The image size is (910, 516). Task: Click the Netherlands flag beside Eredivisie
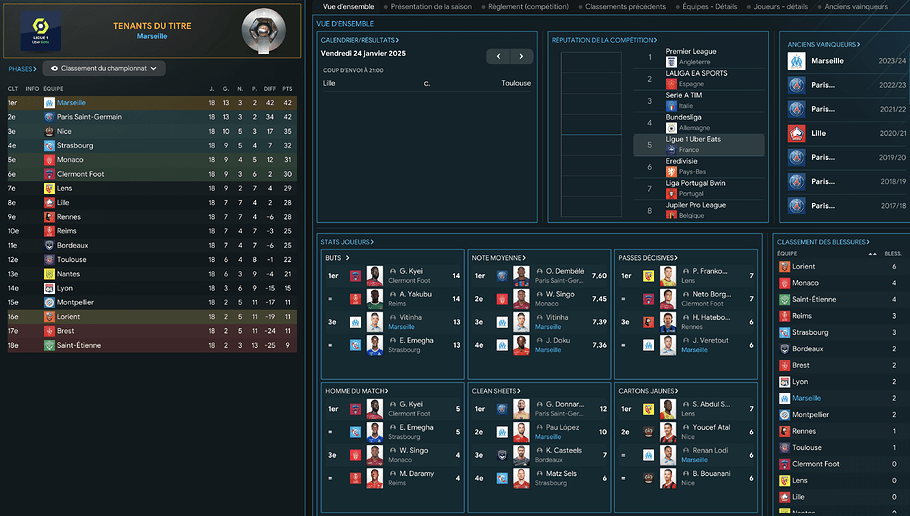[671, 172]
